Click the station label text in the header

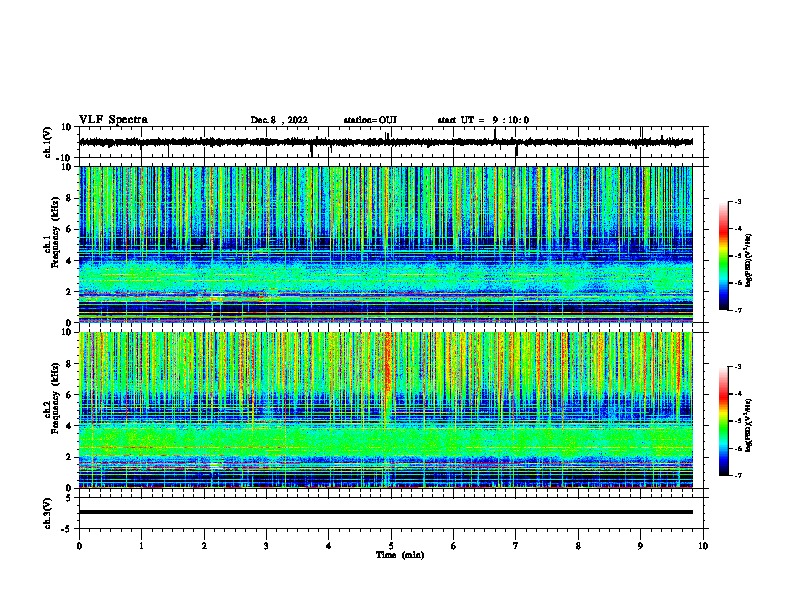(370, 120)
